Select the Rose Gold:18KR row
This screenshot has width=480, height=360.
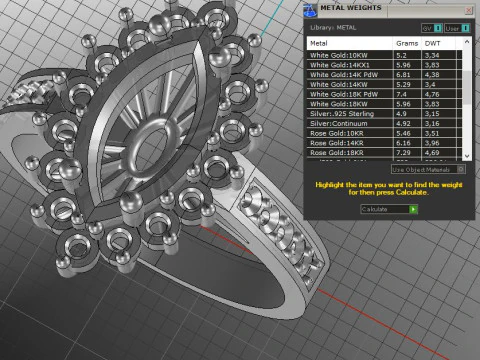point(384,153)
